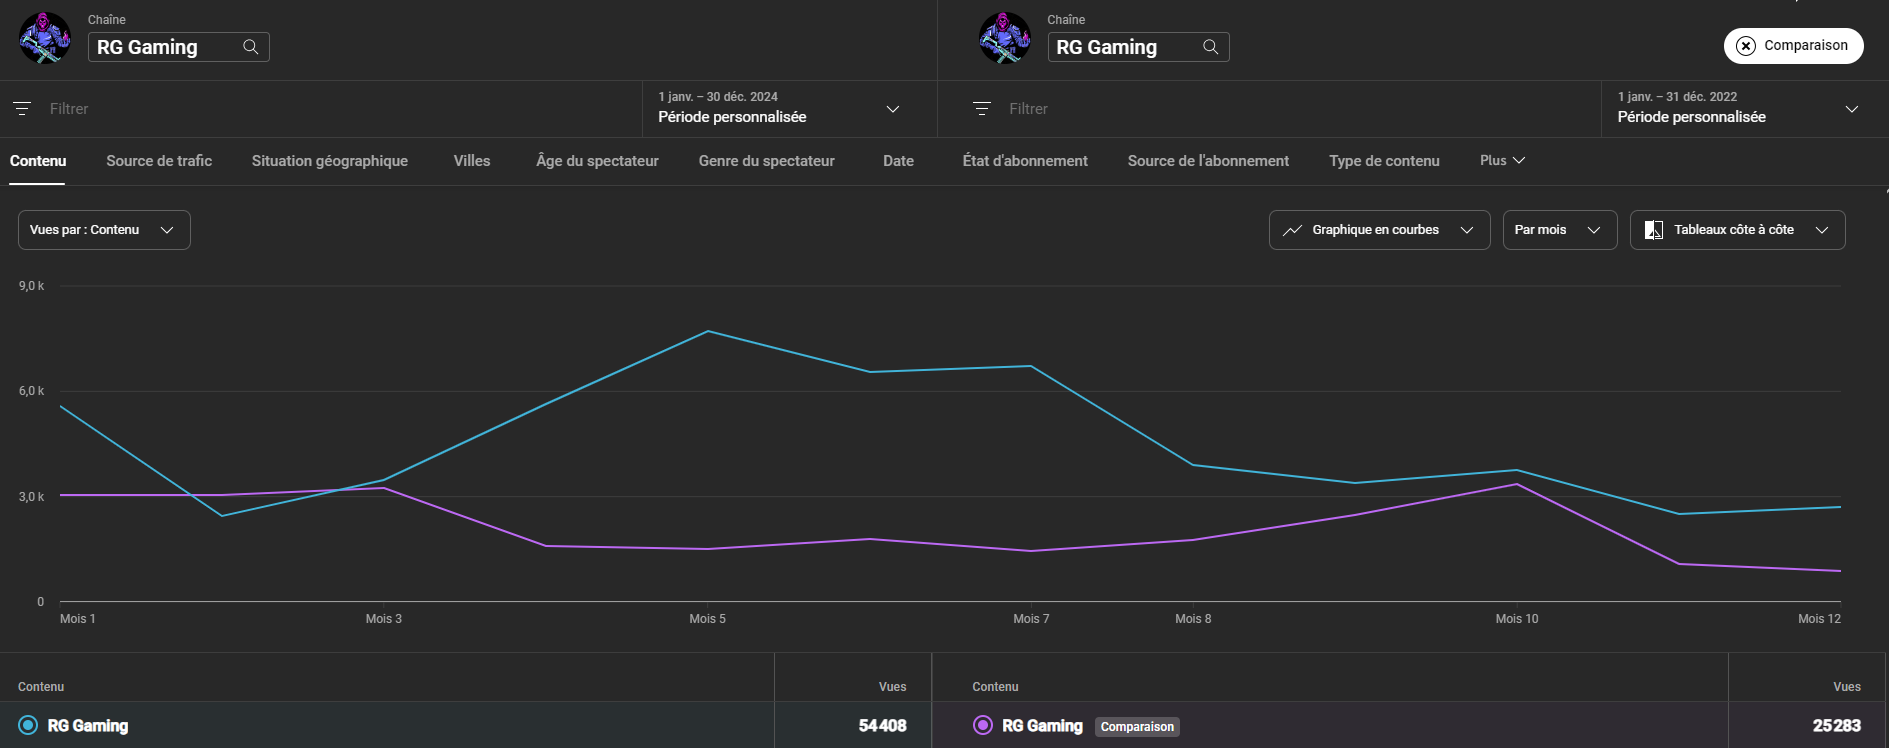Click the Mois 3 axis label
Image resolution: width=1889 pixels, height=748 pixels.
384,619
